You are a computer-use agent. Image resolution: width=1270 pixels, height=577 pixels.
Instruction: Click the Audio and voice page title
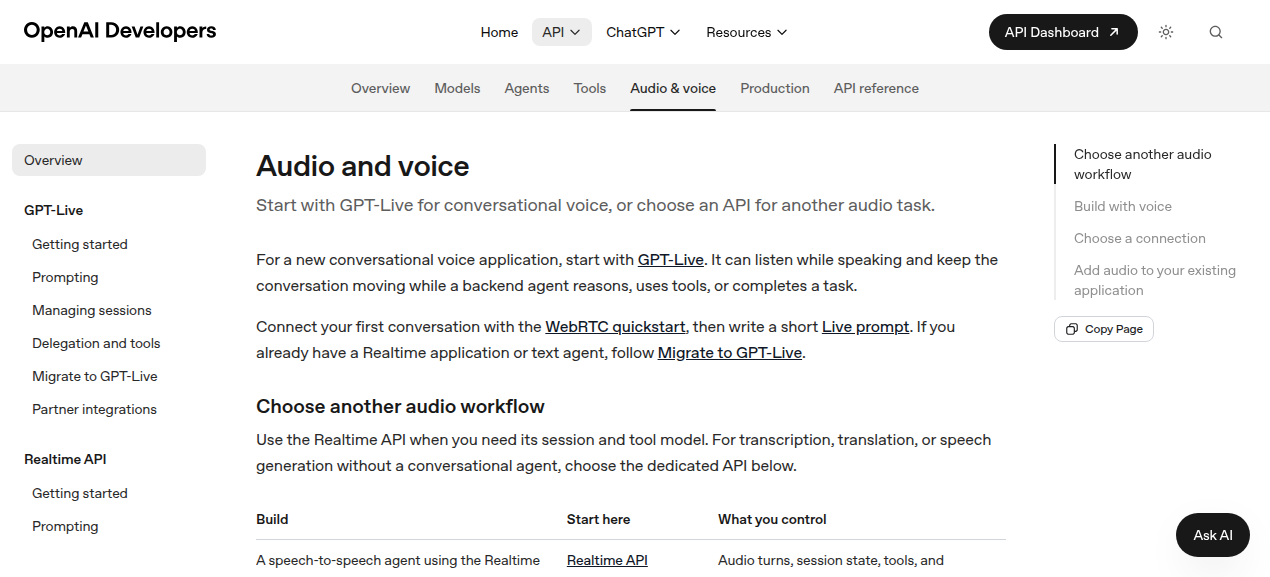pyautogui.click(x=363, y=166)
